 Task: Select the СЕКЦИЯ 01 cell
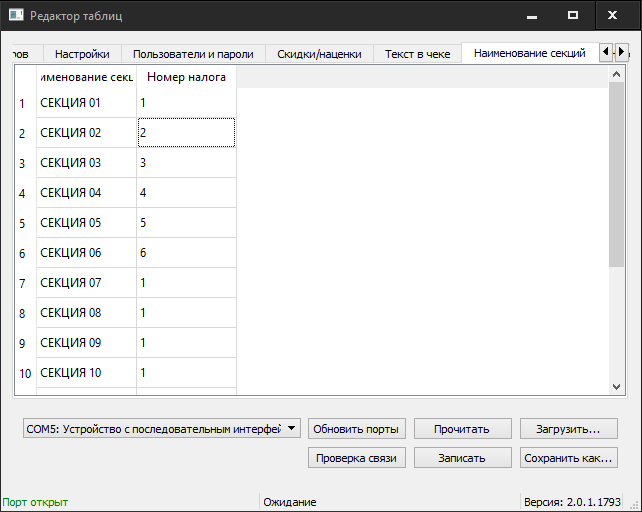[86, 103]
